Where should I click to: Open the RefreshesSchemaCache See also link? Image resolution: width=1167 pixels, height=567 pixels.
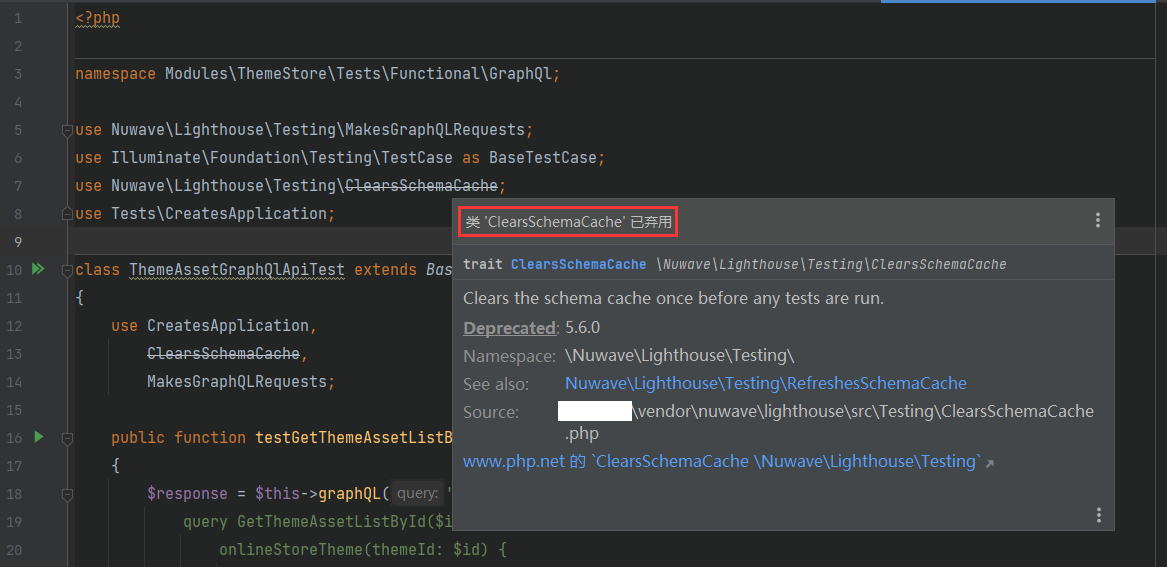click(x=765, y=384)
